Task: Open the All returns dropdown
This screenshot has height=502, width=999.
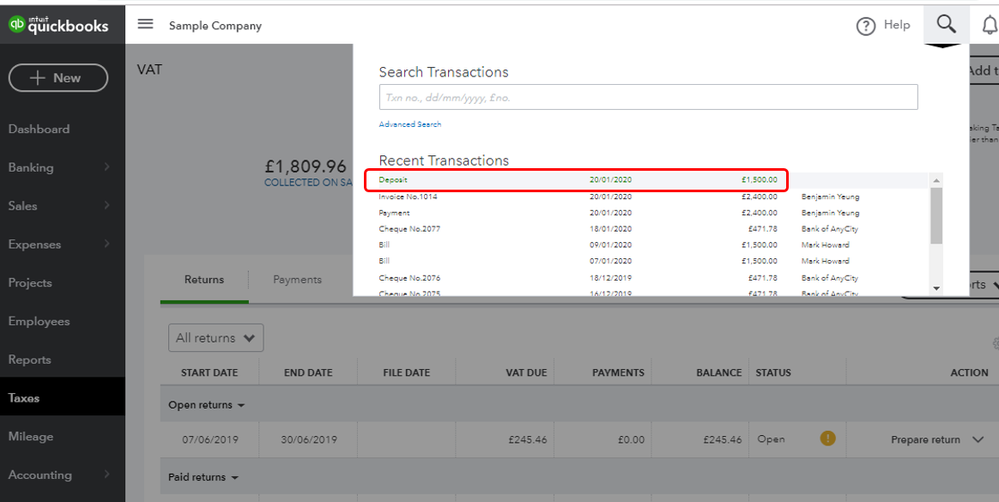Action: coord(216,338)
